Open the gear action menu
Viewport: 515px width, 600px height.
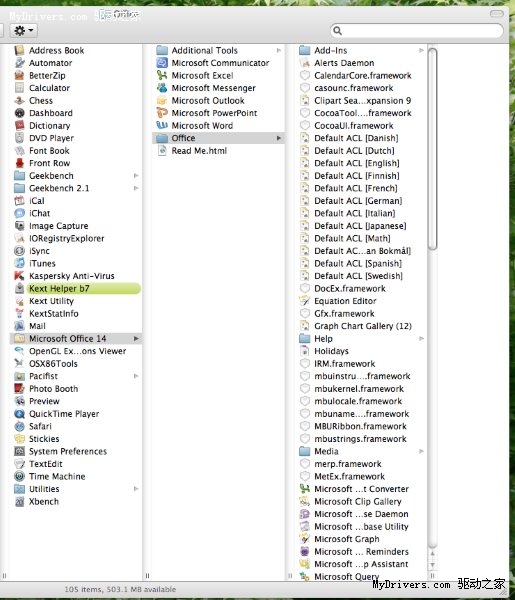coord(24,30)
